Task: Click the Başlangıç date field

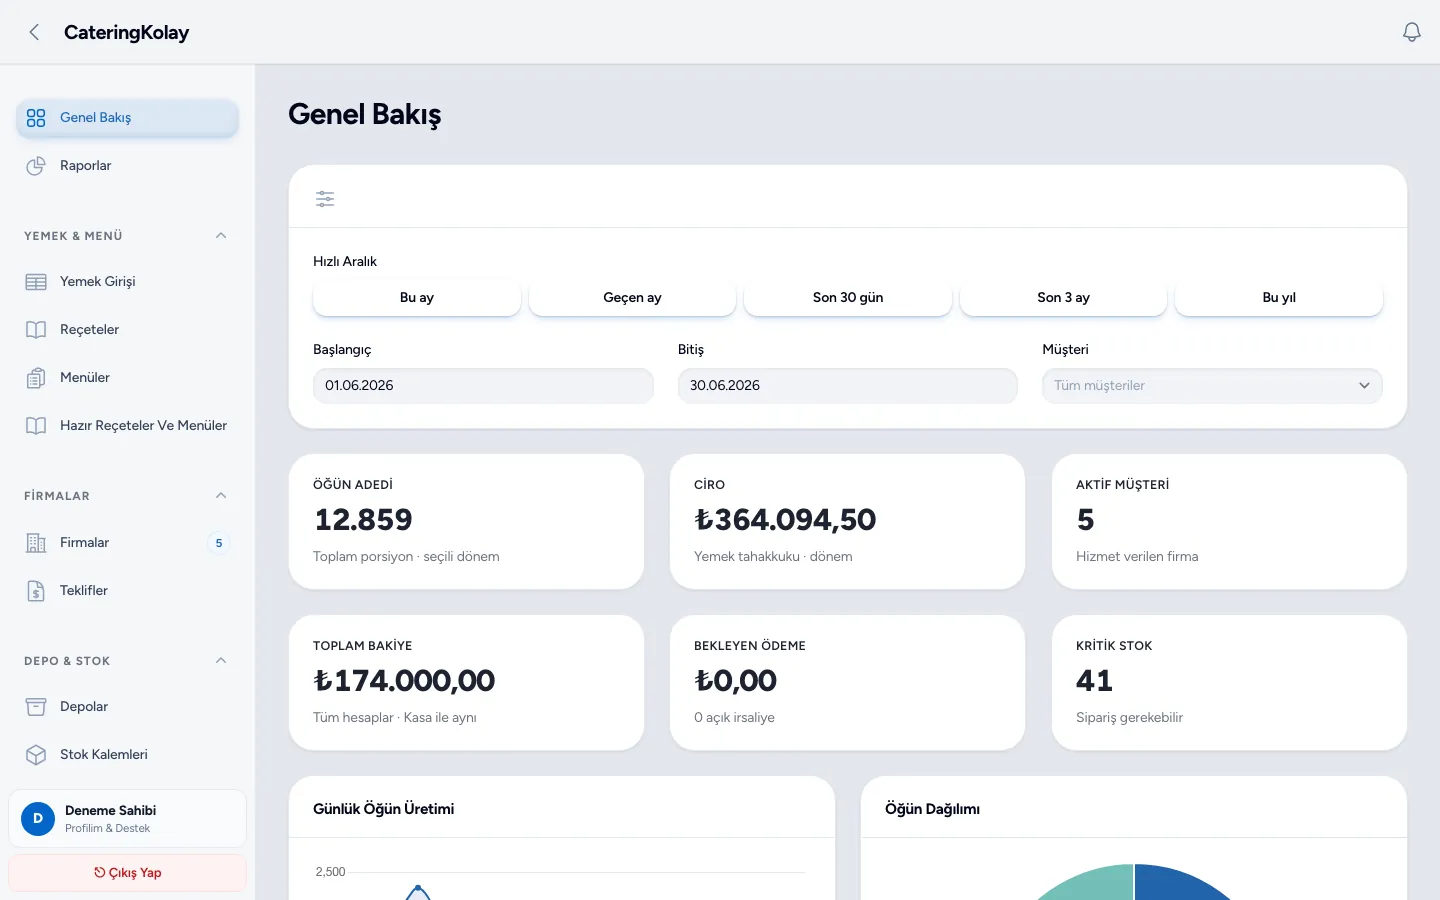Action: click(483, 386)
